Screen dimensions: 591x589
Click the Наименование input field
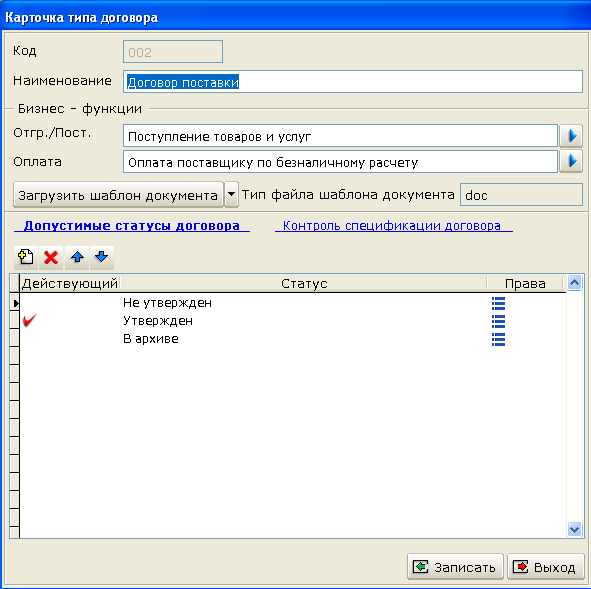tap(353, 82)
